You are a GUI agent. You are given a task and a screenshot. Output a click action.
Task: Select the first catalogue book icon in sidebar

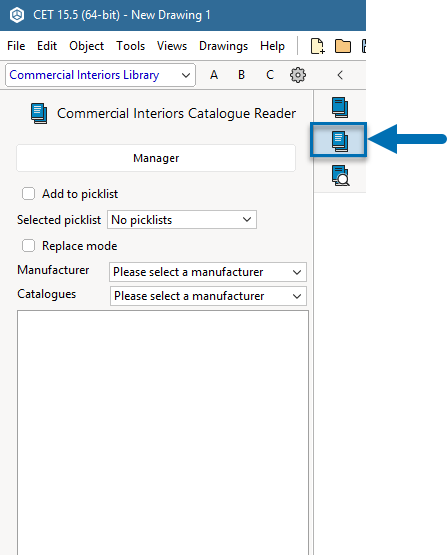340,107
